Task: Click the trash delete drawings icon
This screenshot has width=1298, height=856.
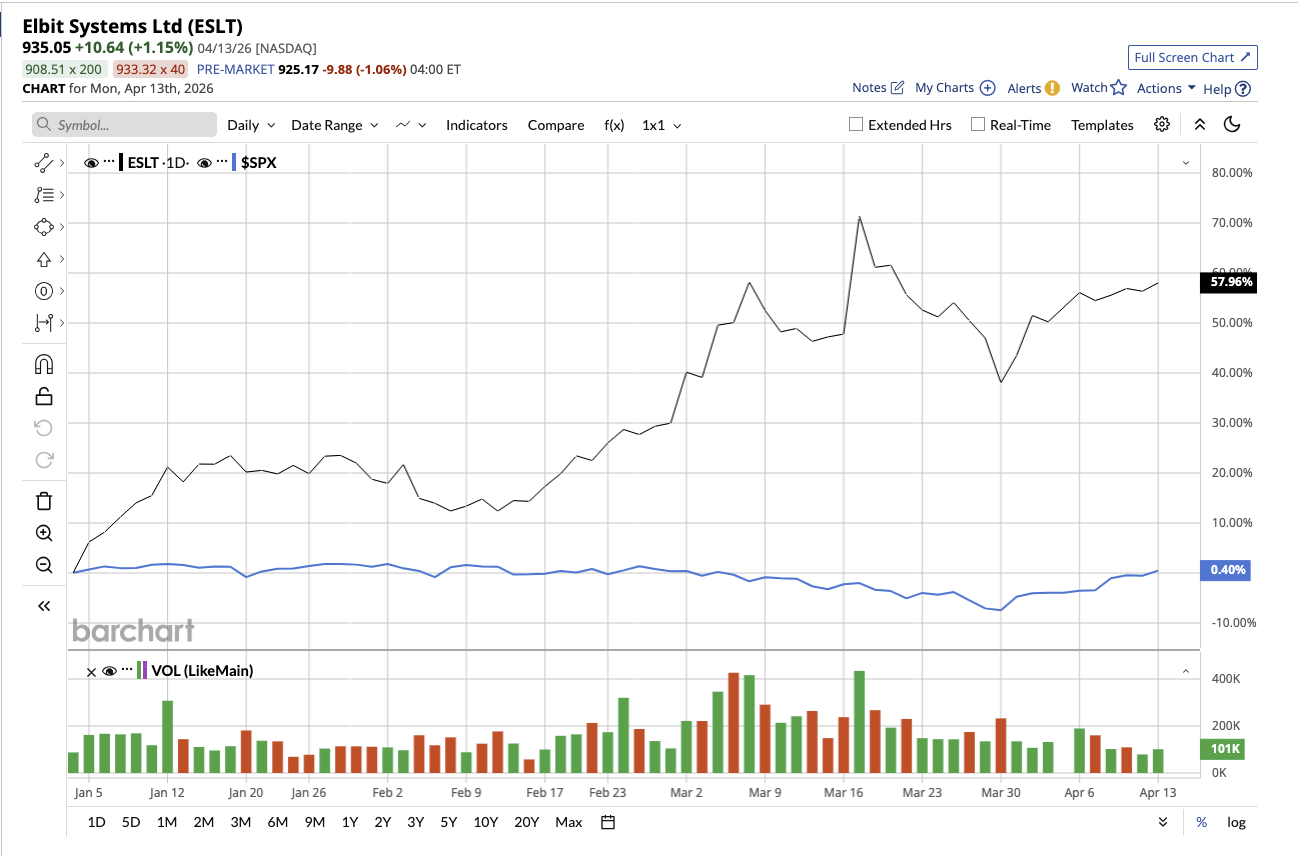Action: [43, 501]
